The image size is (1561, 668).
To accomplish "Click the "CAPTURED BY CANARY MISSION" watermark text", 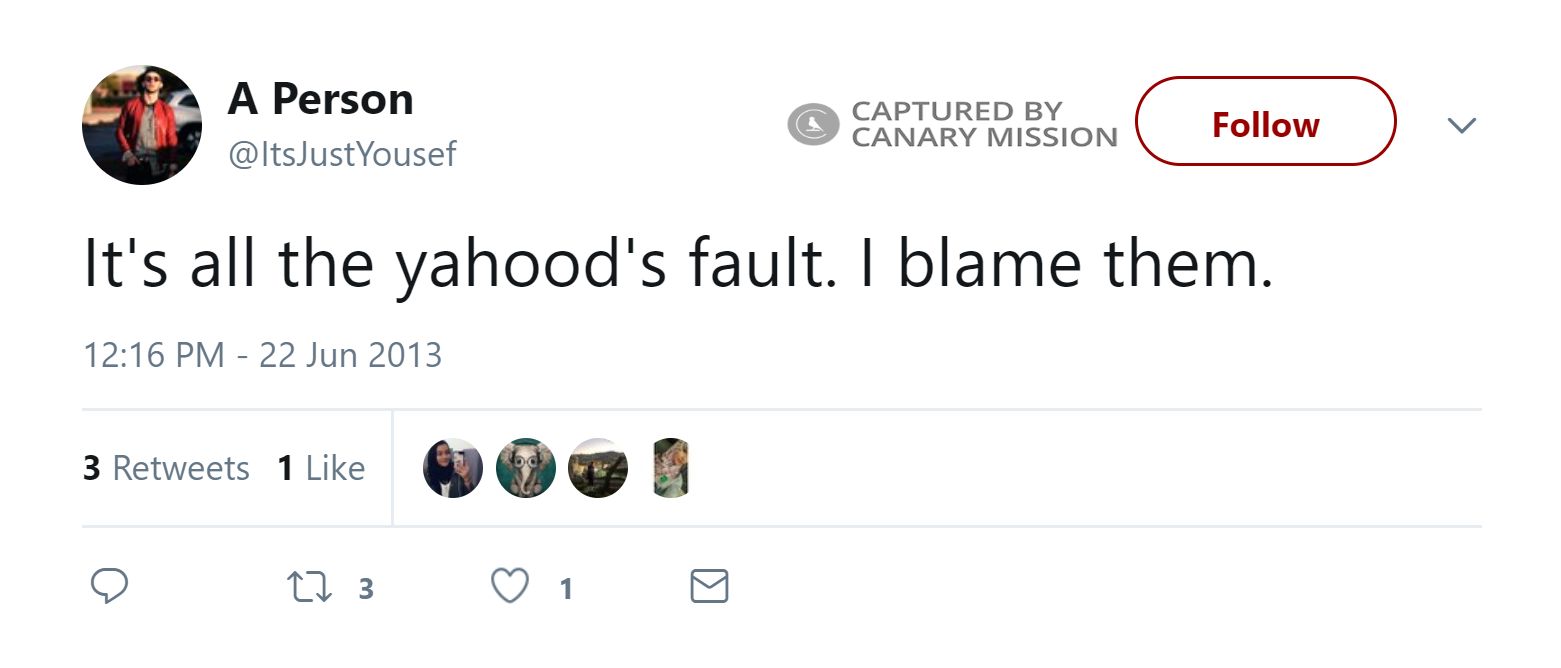I will tap(983, 125).
